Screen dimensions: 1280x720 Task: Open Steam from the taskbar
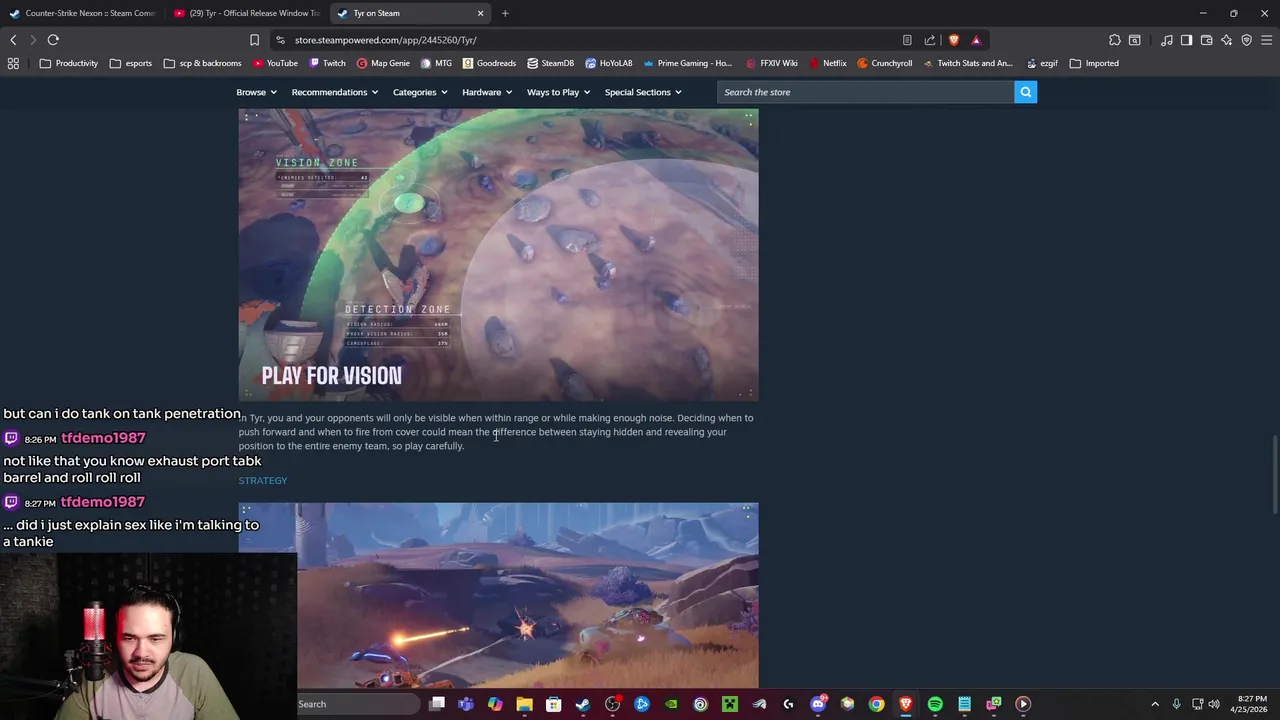(x=582, y=704)
